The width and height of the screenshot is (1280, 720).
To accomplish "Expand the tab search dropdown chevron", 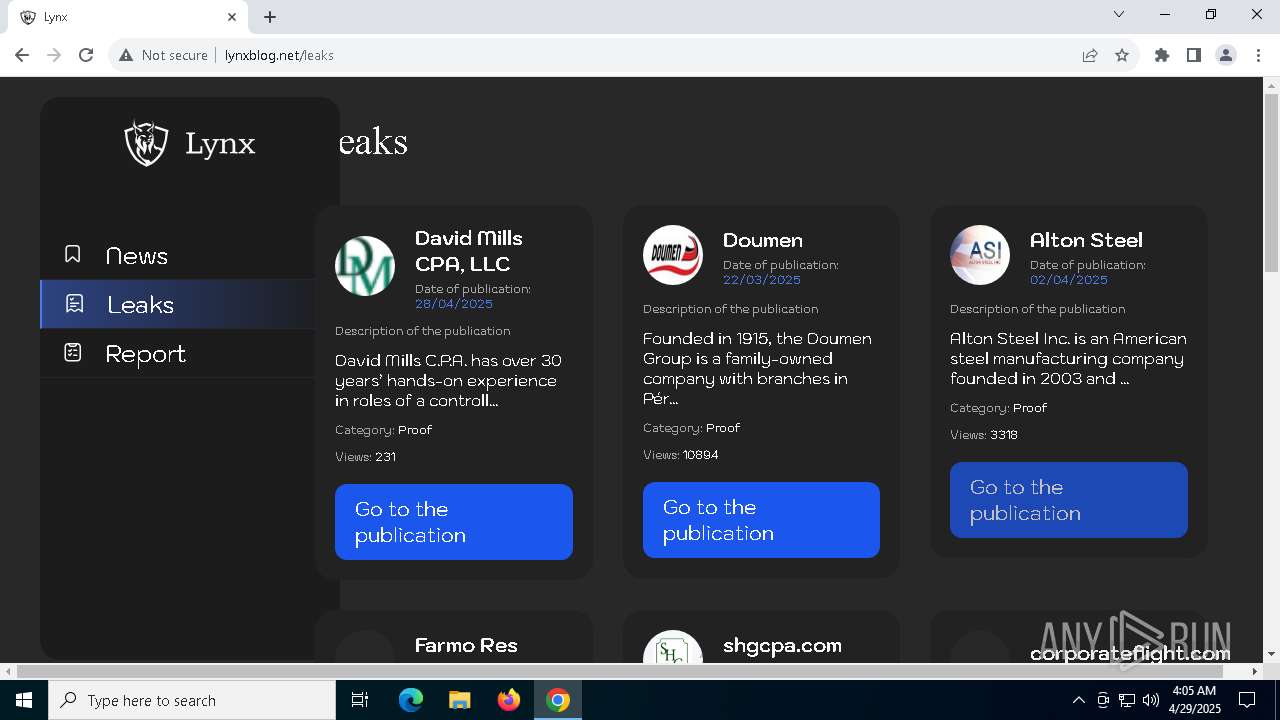I will 1119,14.
